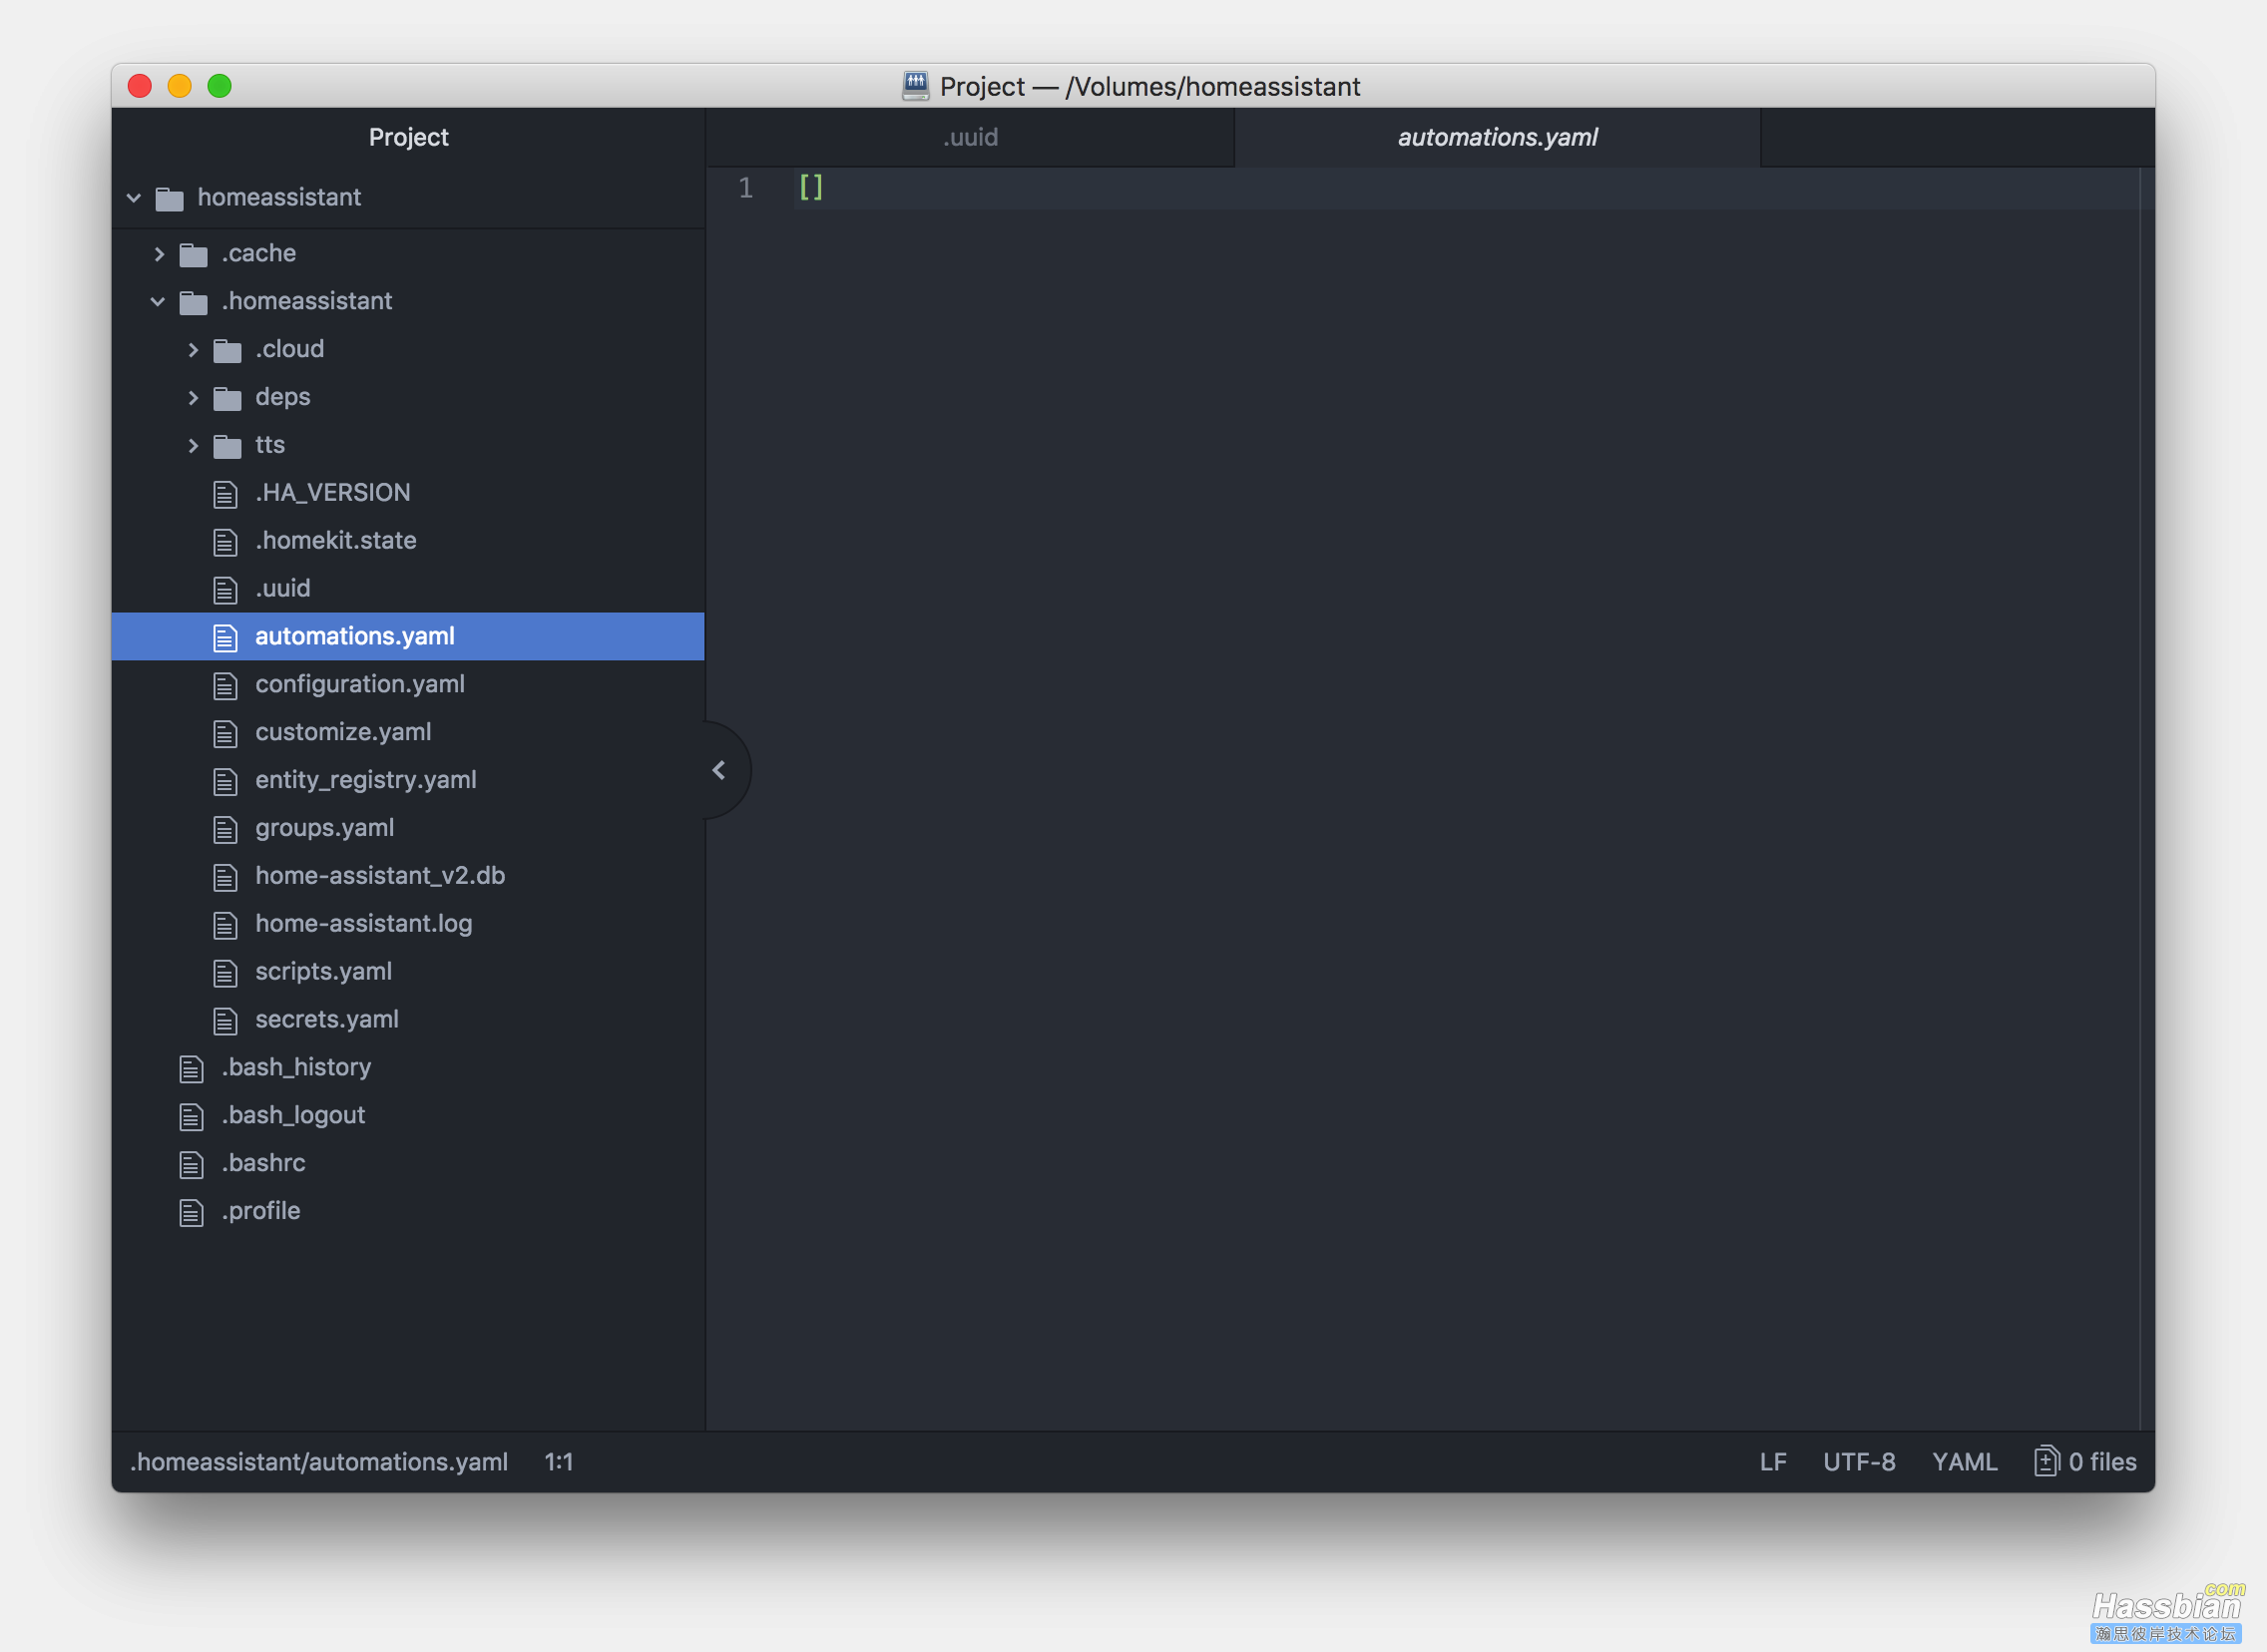Click the volume proxy icon in title bar
Viewport: 2267px width, 1652px height.
[x=915, y=86]
